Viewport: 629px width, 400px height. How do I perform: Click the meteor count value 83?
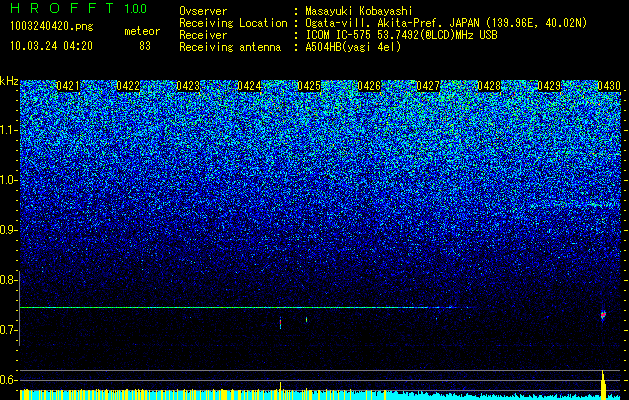coord(145,46)
